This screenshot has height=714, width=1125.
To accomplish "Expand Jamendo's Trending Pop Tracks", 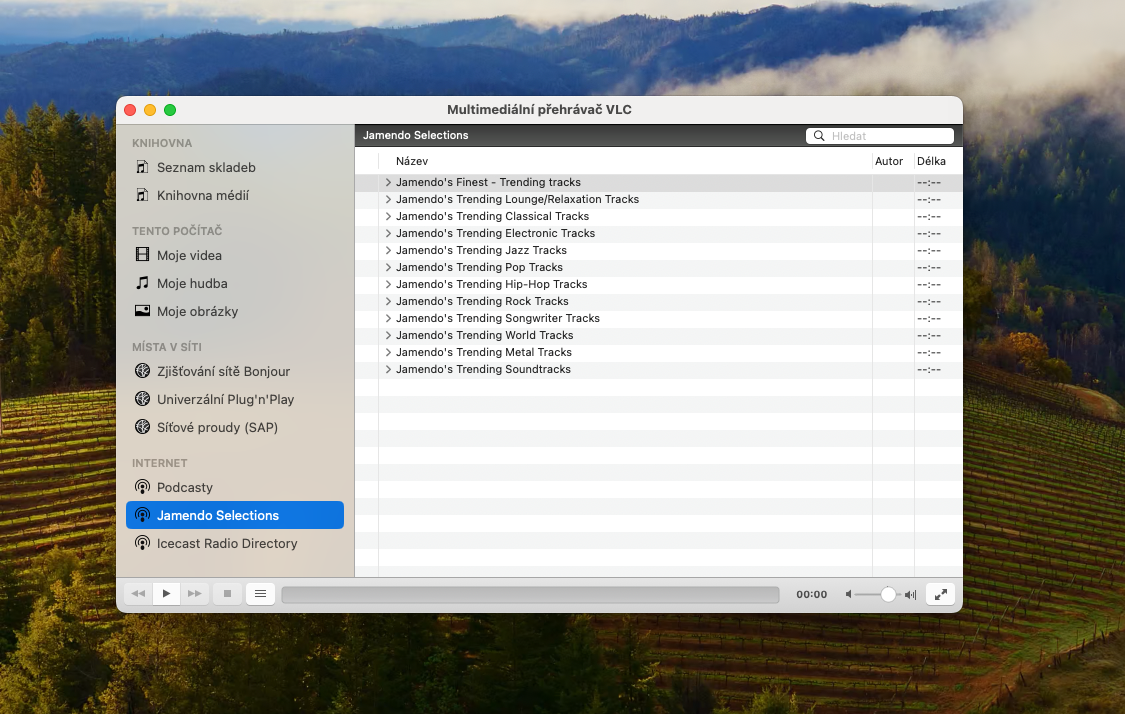I will point(388,267).
